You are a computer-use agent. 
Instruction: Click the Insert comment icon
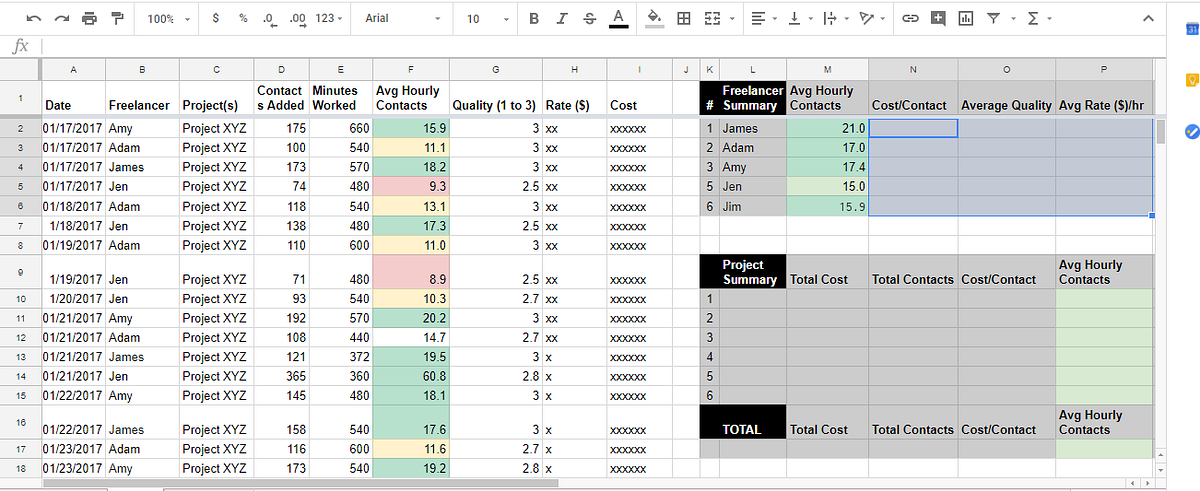tap(938, 19)
